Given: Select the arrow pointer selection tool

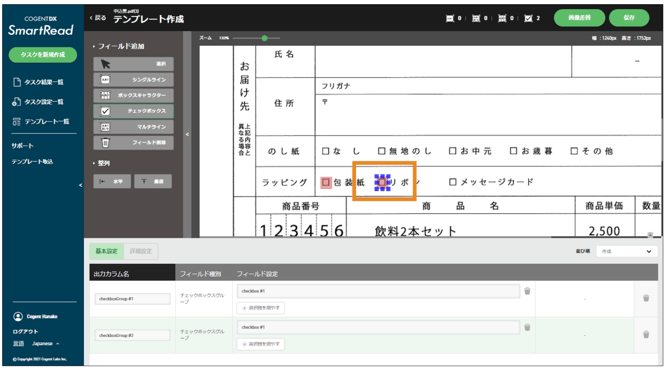Looking at the screenshot, I should coord(133,64).
